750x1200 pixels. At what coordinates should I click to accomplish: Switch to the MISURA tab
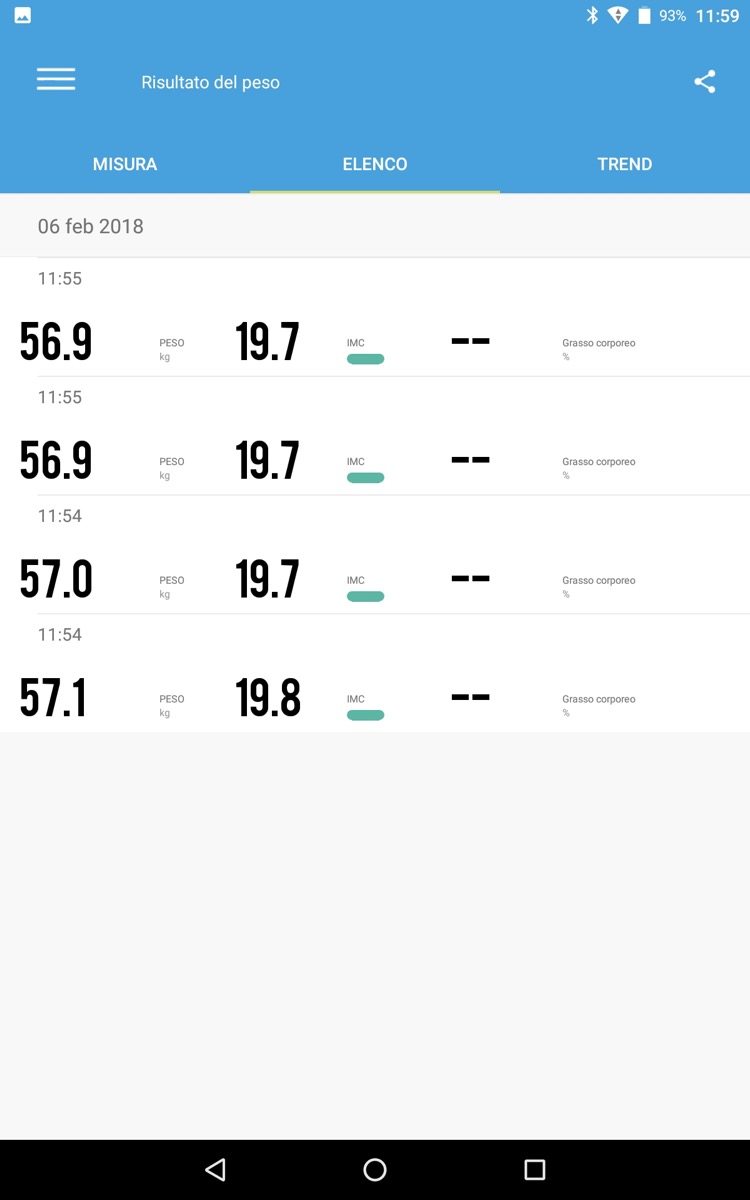pyautogui.click(x=125, y=164)
